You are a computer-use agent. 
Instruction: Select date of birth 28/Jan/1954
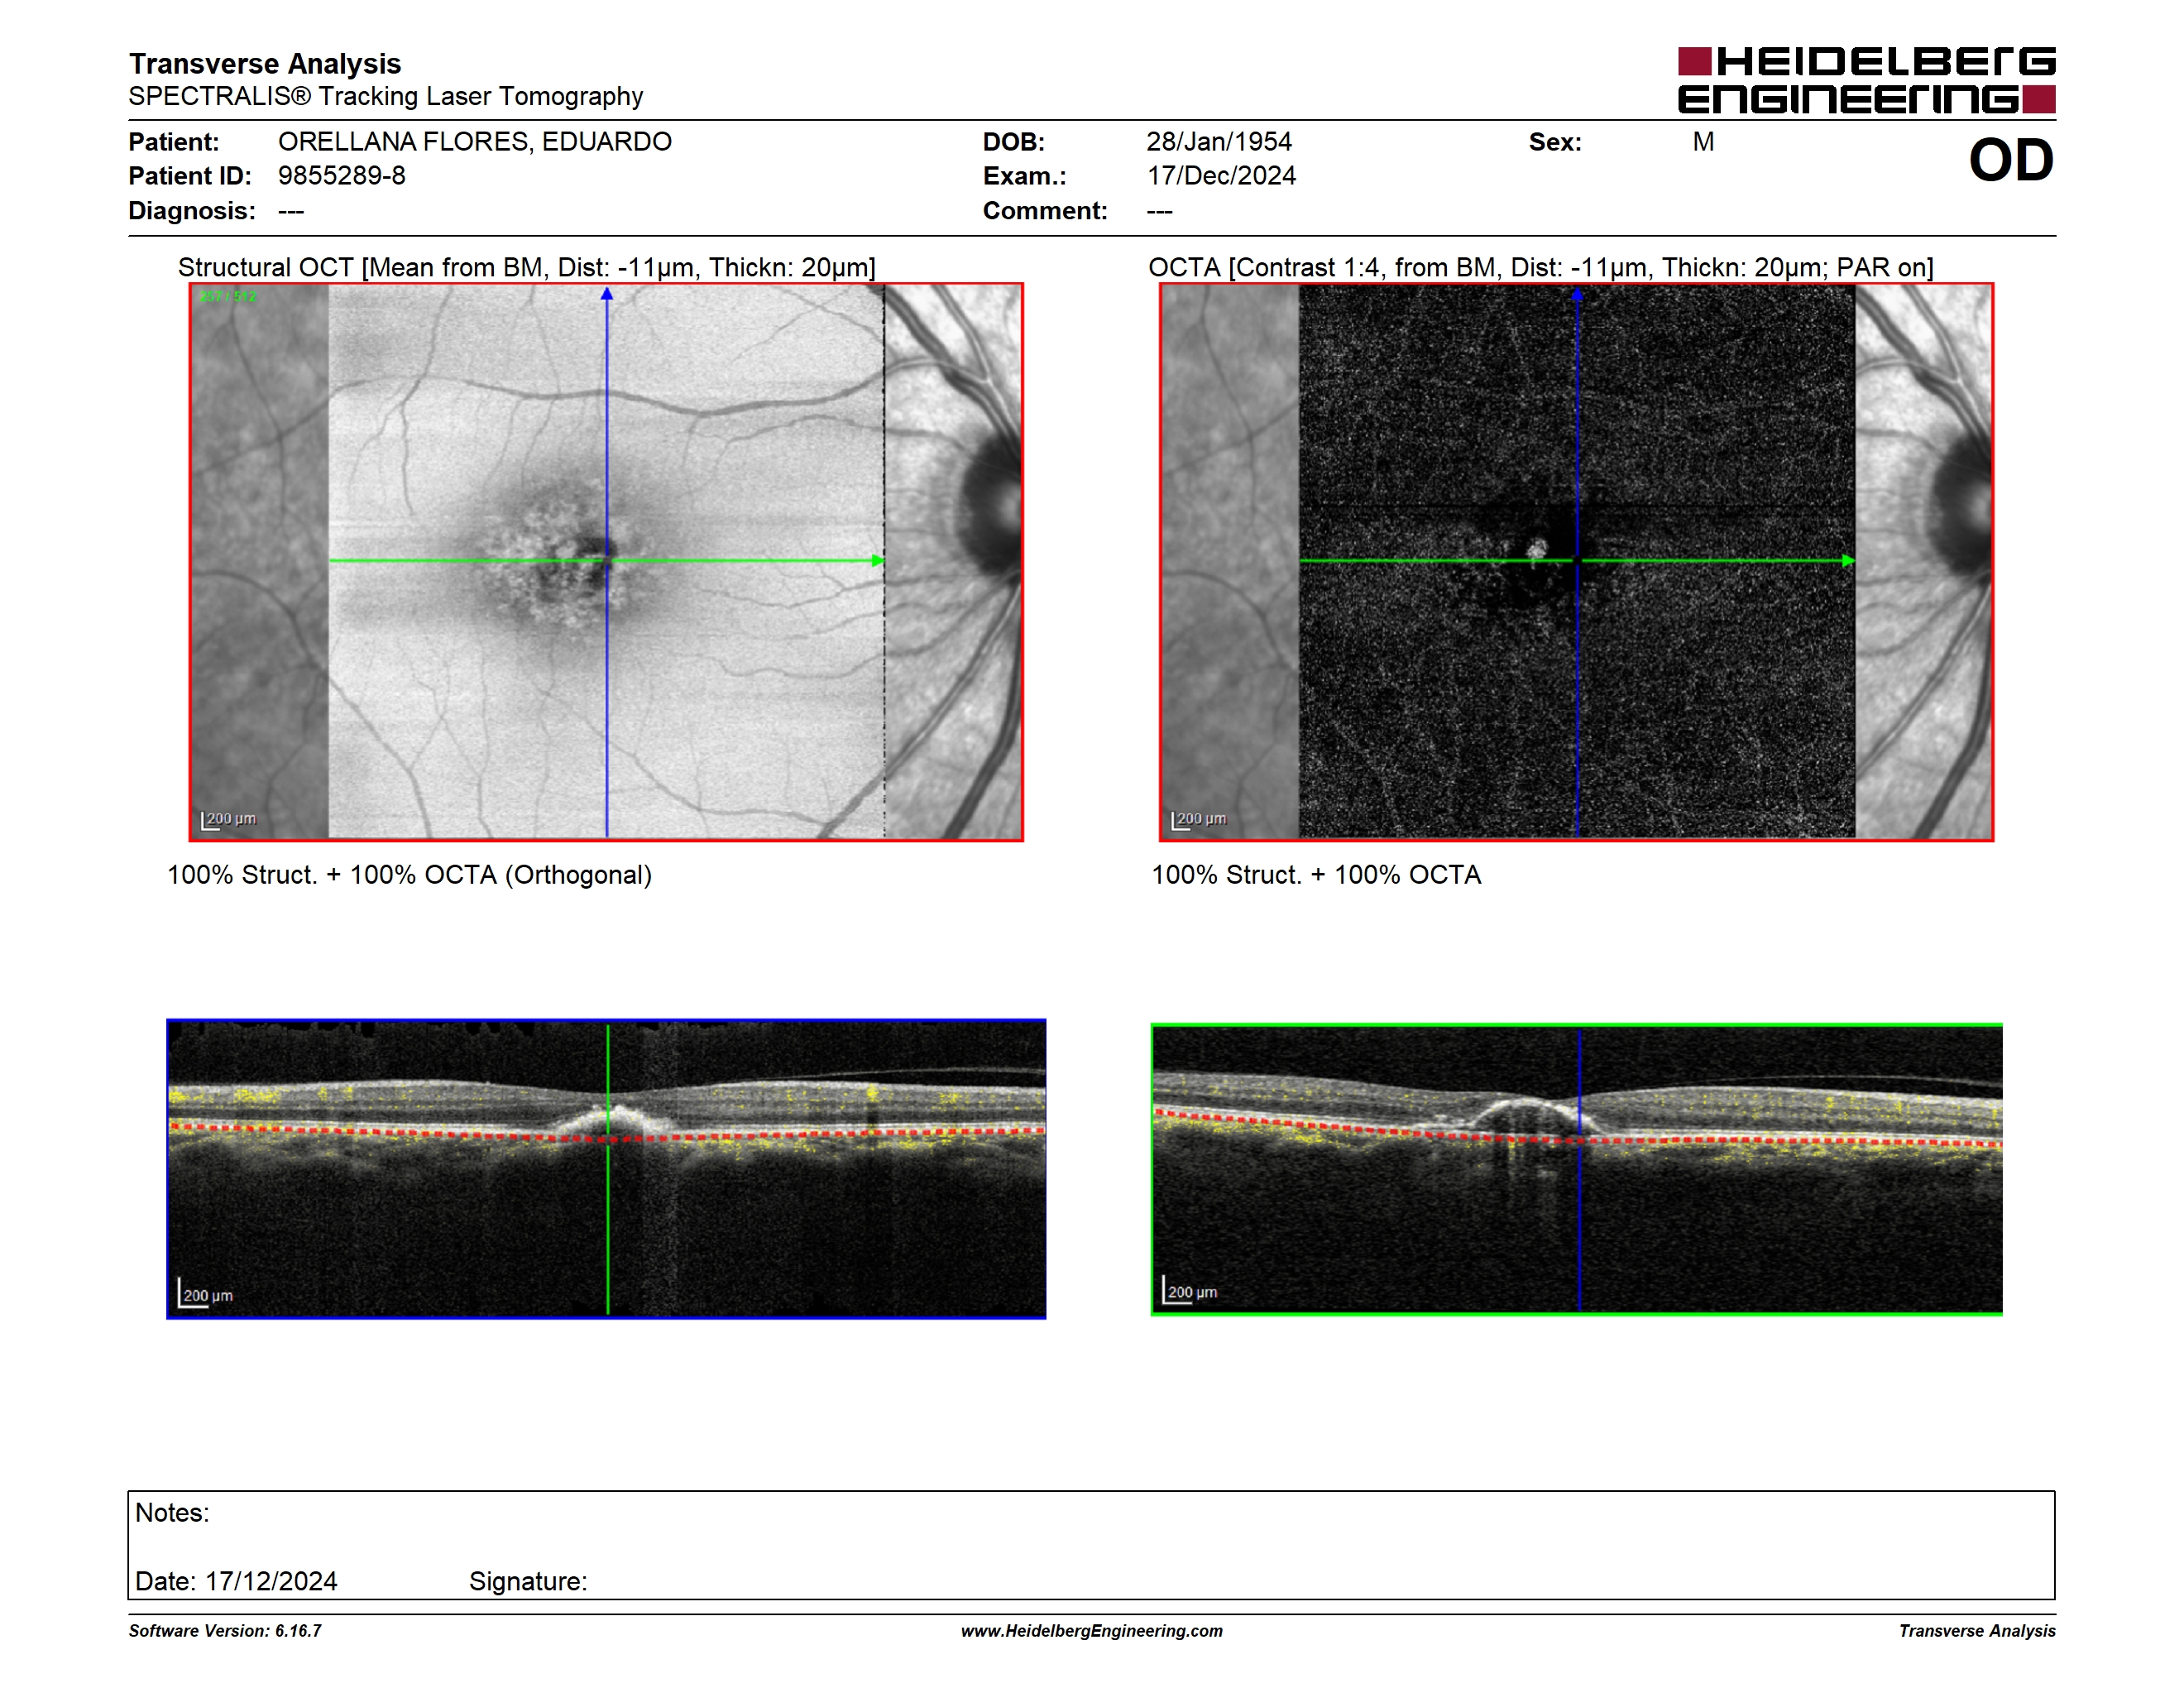pyautogui.click(x=1219, y=142)
